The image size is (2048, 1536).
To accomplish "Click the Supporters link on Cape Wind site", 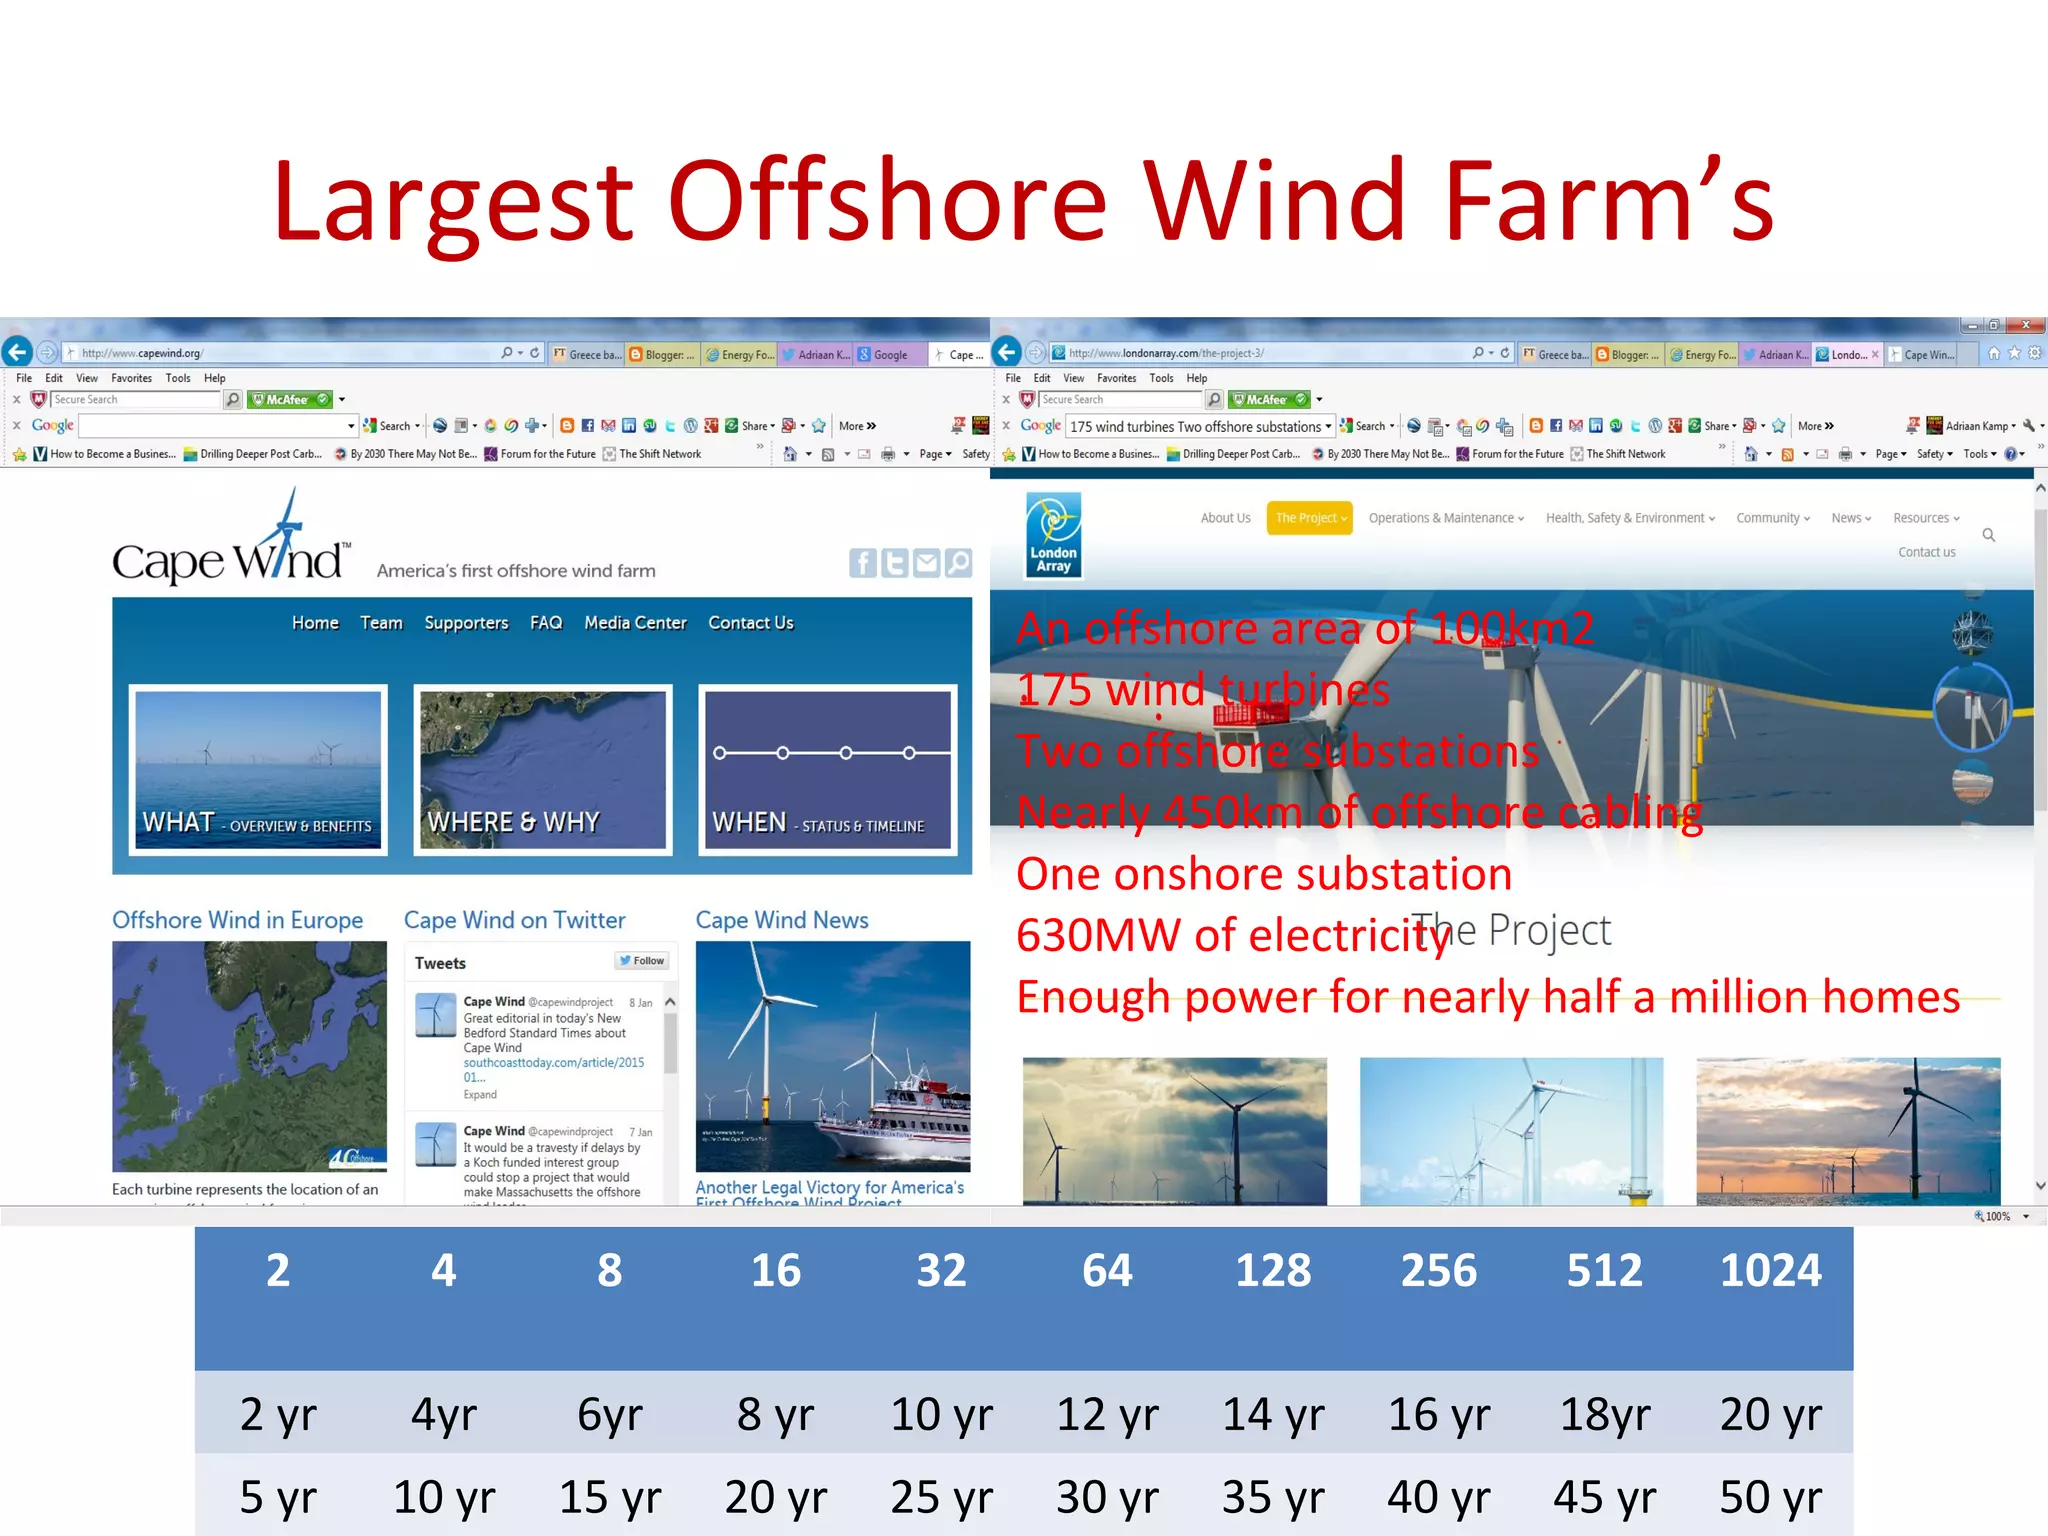I will (x=466, y=622).
